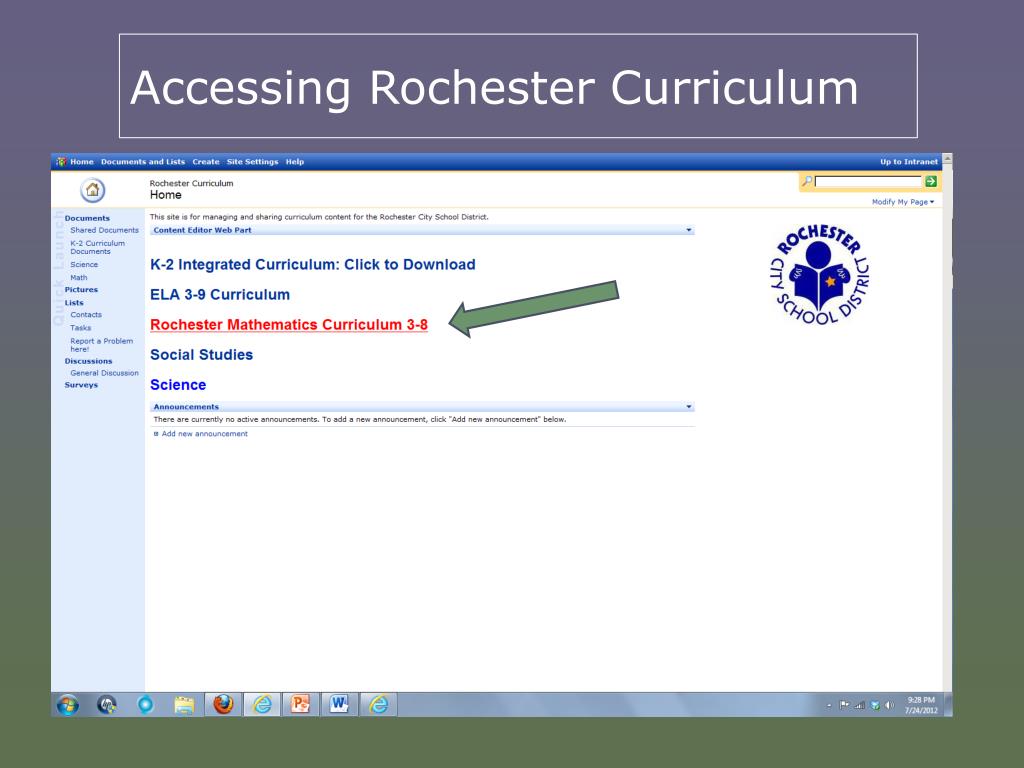Screen dimensions: 1024x768
Task: Click Create in top navigation bar
Action: coord(206,161)
